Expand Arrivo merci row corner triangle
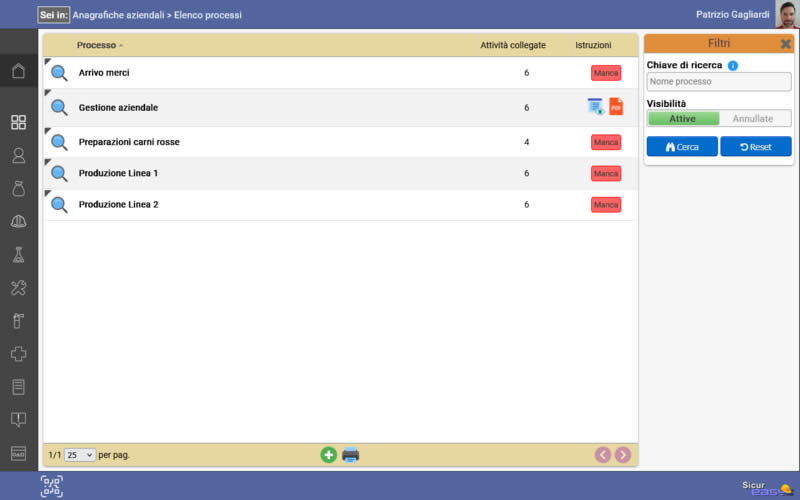800x500 pixels. (47, 61)
